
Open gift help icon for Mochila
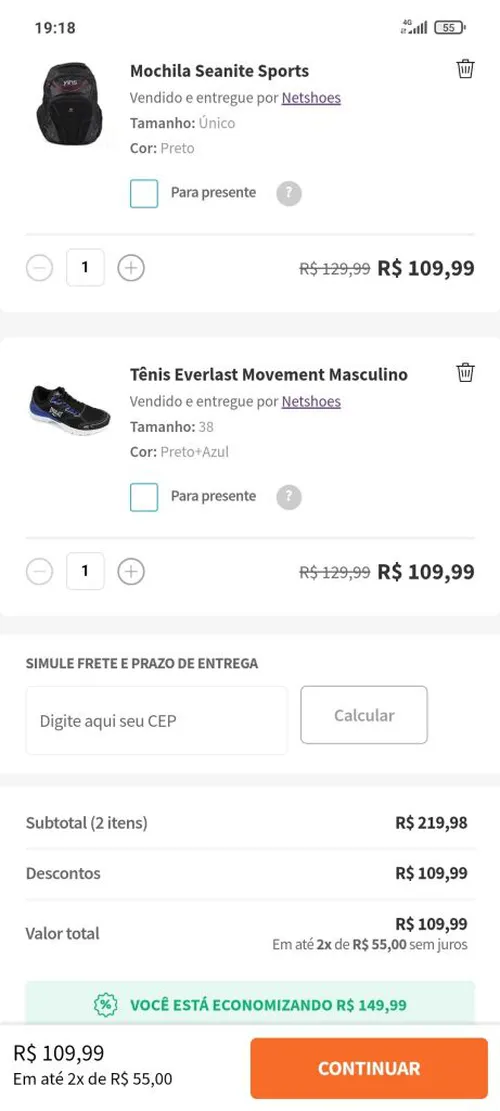click(x=289, y=193)
